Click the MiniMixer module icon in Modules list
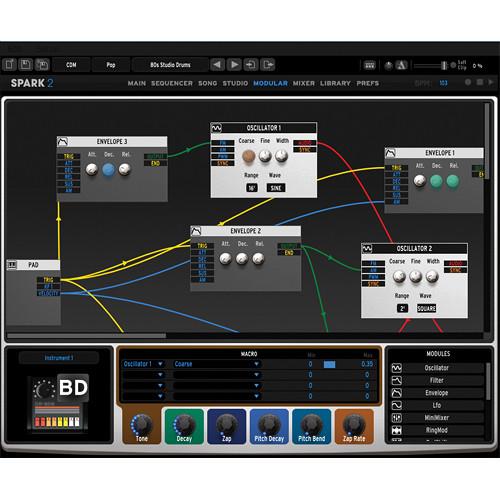Screen dimensions: 500x500 click(x=397, y=418)
